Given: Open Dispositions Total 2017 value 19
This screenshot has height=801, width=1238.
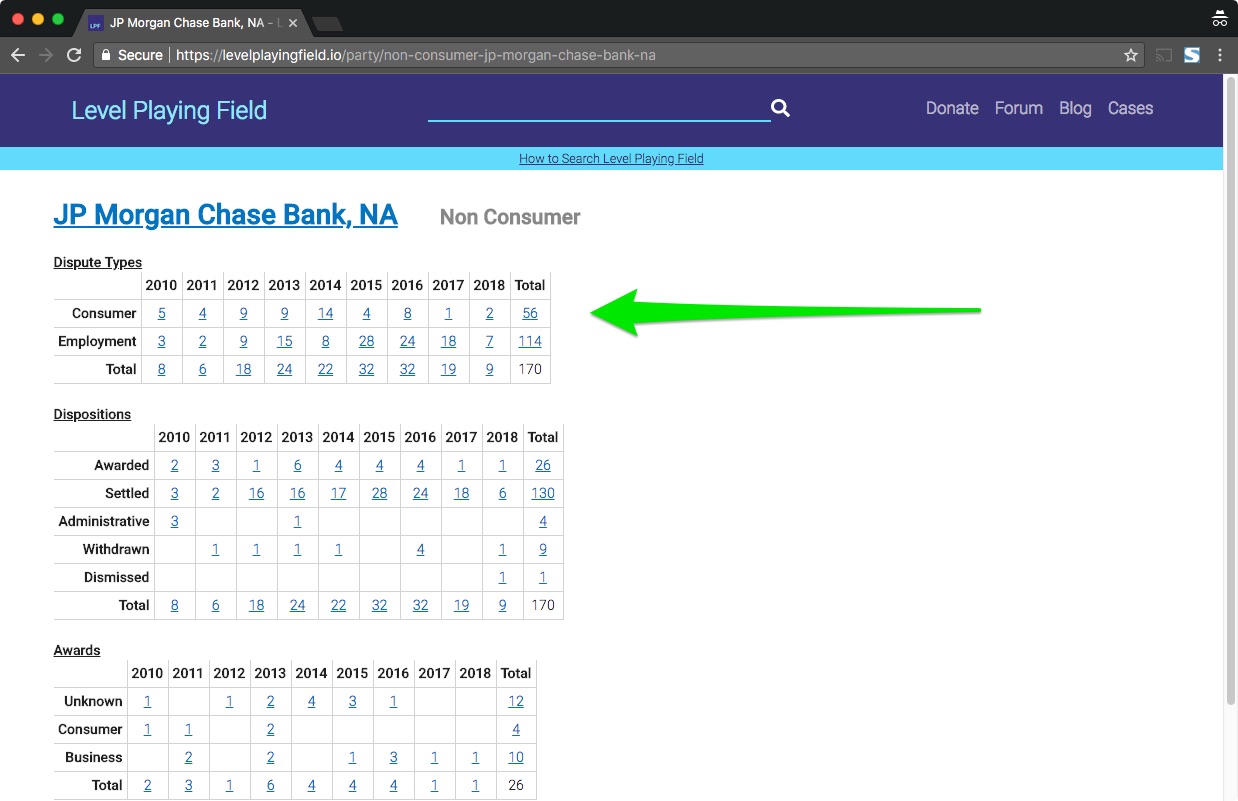Looking at the screenshot, I should pyautogui.click(x=461, y=605).
